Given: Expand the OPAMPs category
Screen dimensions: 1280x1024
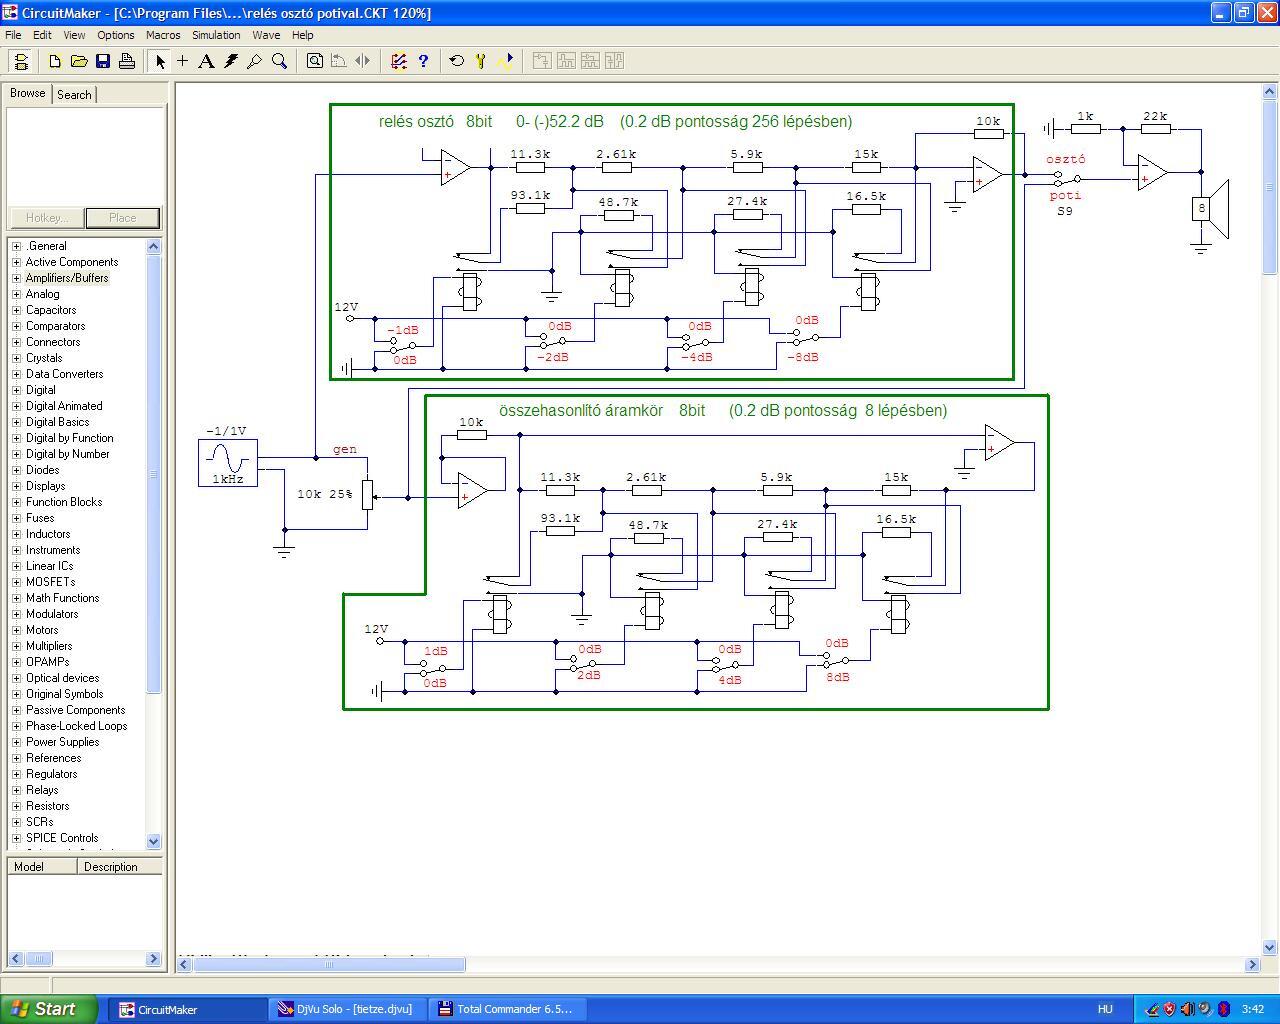Looking at the screenshot, I should [16, 662].
